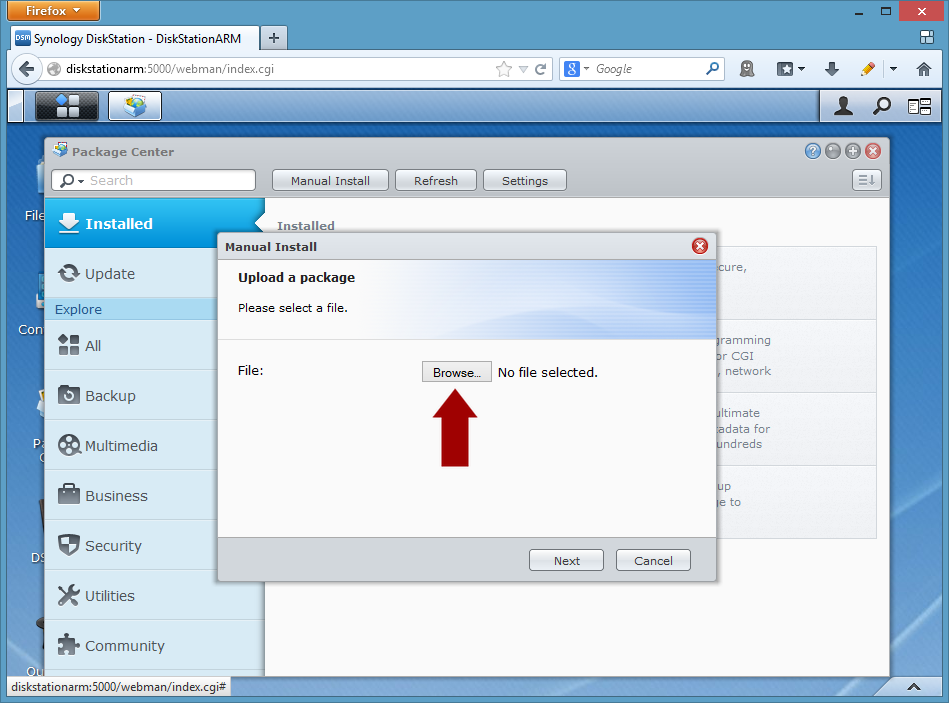The image size is (949, 703).
Task: Click the Ghostery ghost toolbar icon
Action: [747, 69]
